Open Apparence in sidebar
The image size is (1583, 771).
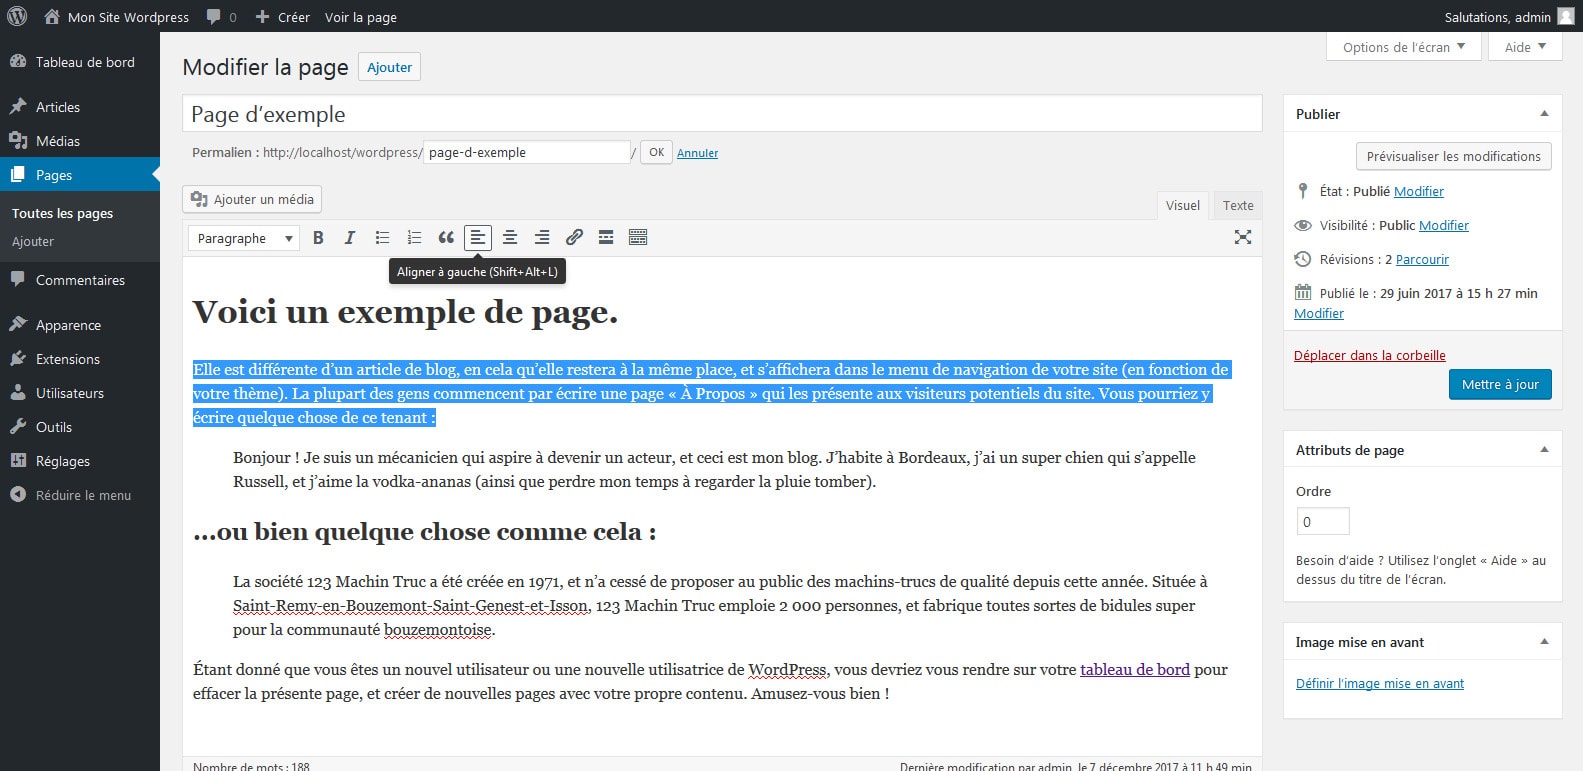click(80, 325)
